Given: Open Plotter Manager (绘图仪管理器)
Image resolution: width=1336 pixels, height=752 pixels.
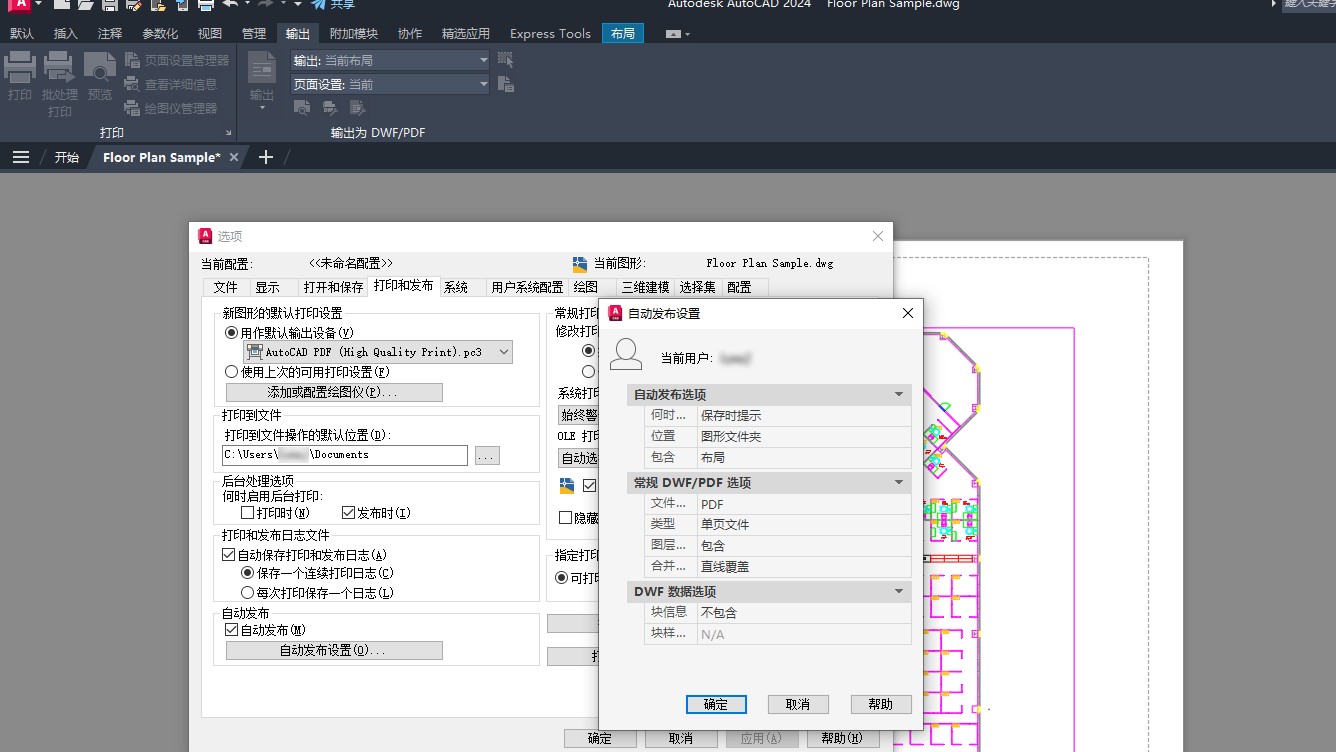Looking at the screenshot, I should (x=171, y=109).
